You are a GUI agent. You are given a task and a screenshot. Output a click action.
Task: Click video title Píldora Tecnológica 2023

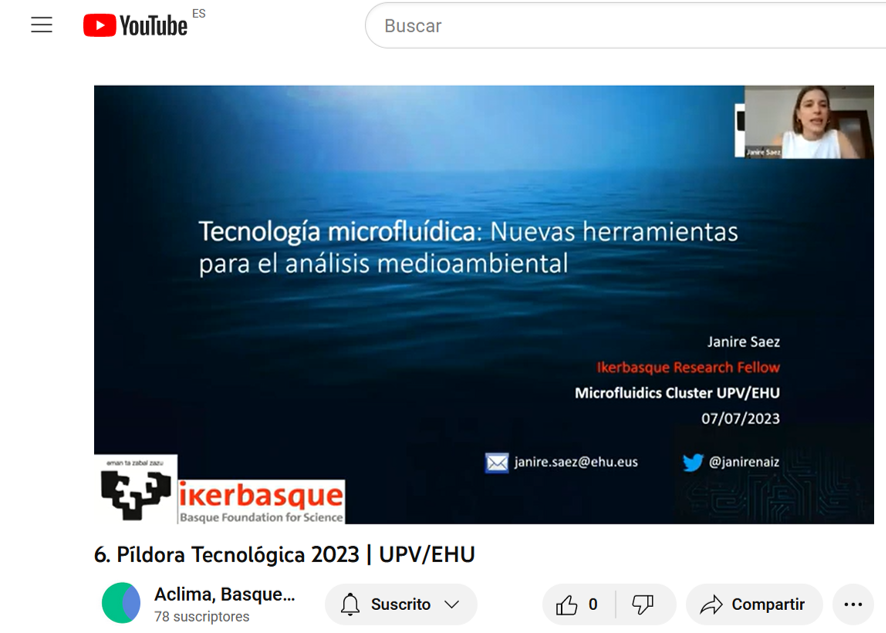point(284,555)
